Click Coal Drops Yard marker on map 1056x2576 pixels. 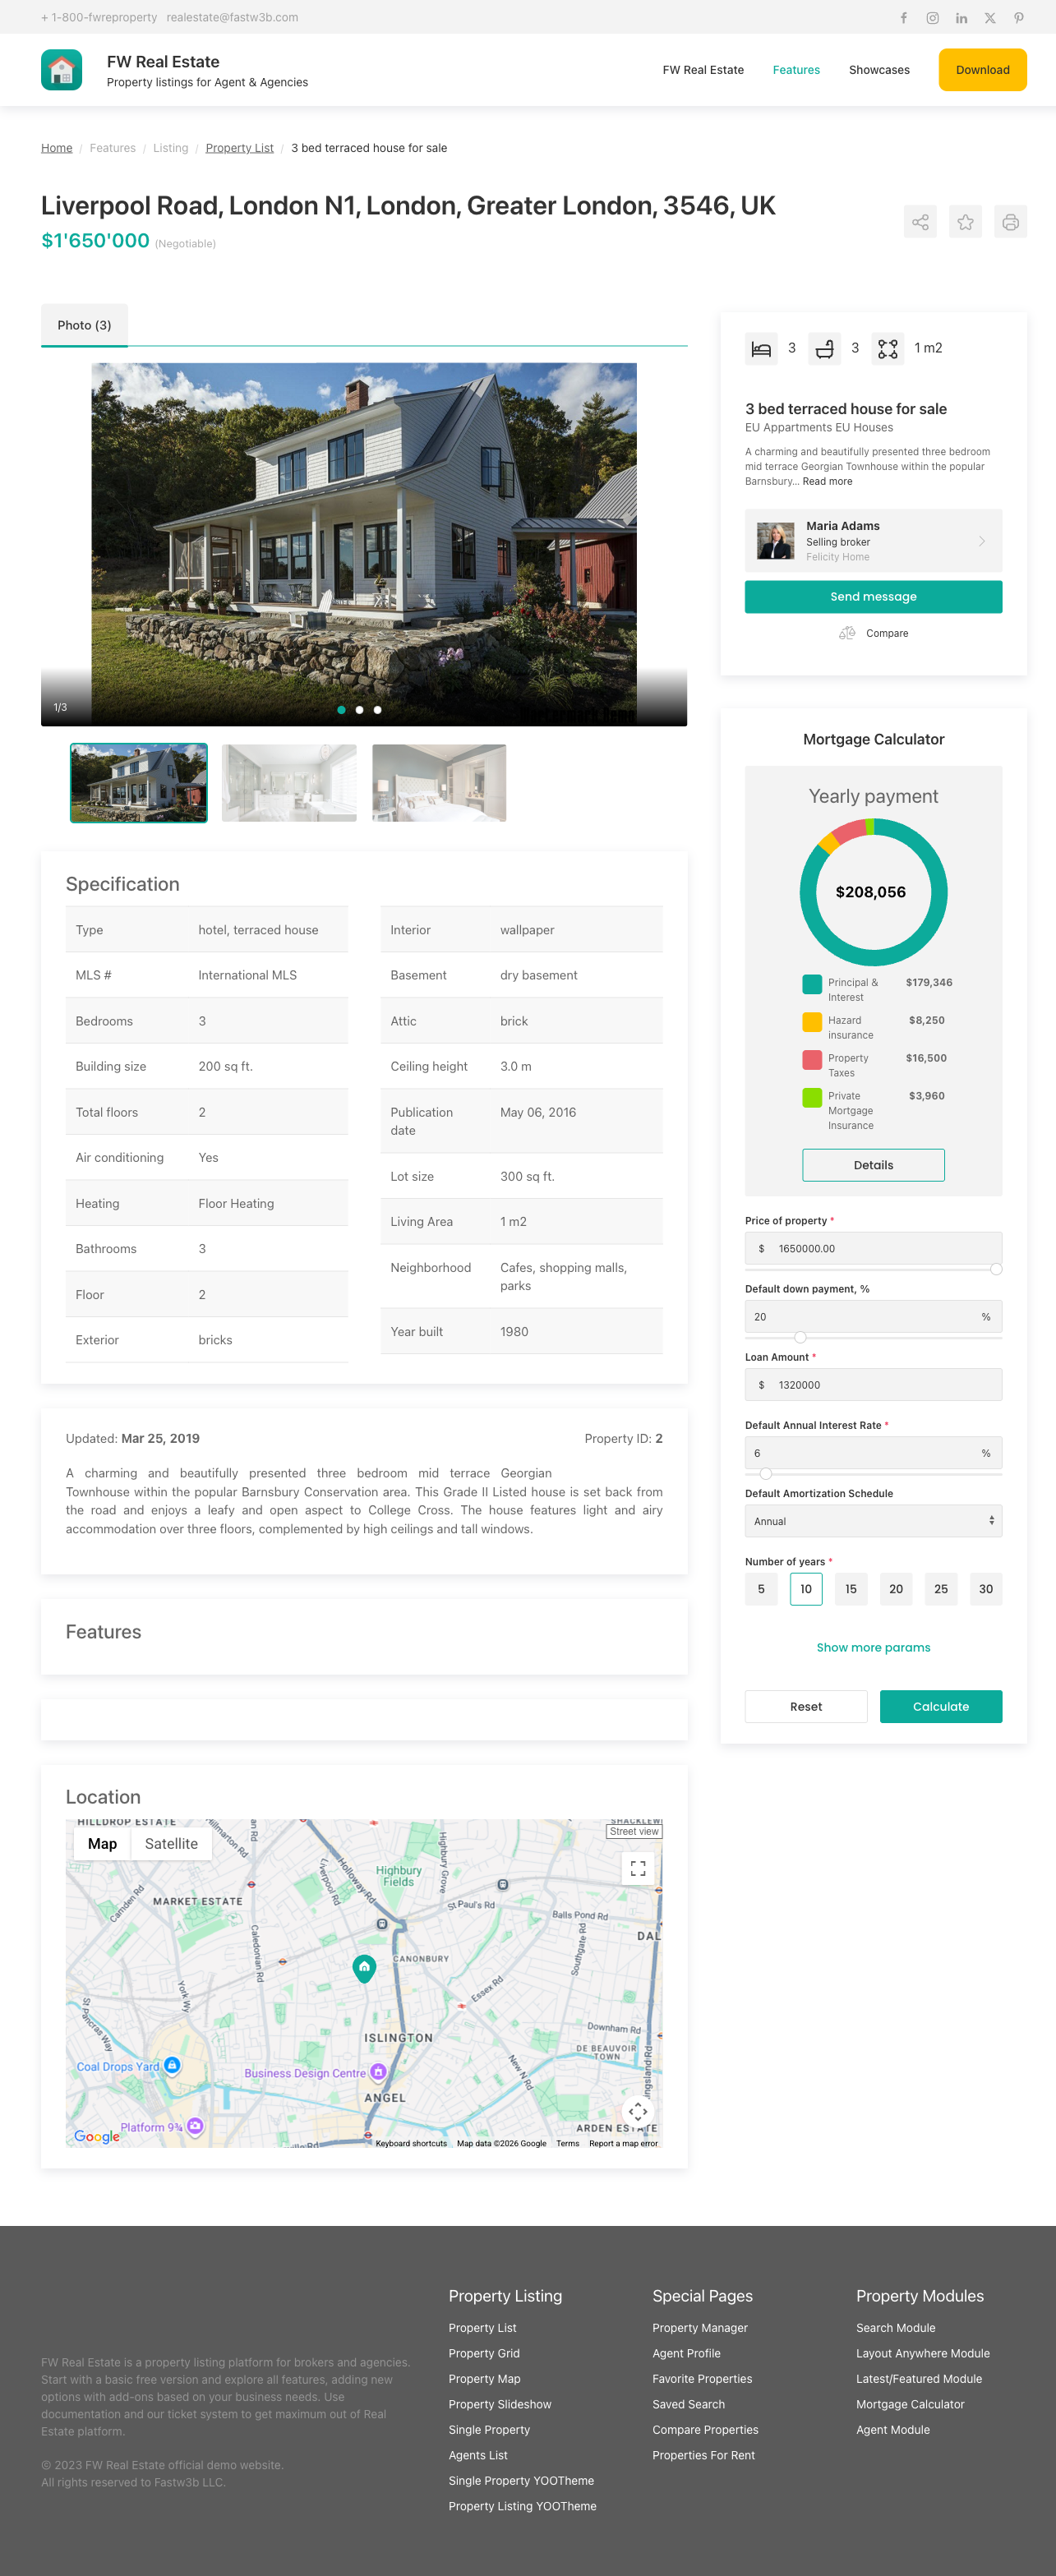[x=172, y=2065]
